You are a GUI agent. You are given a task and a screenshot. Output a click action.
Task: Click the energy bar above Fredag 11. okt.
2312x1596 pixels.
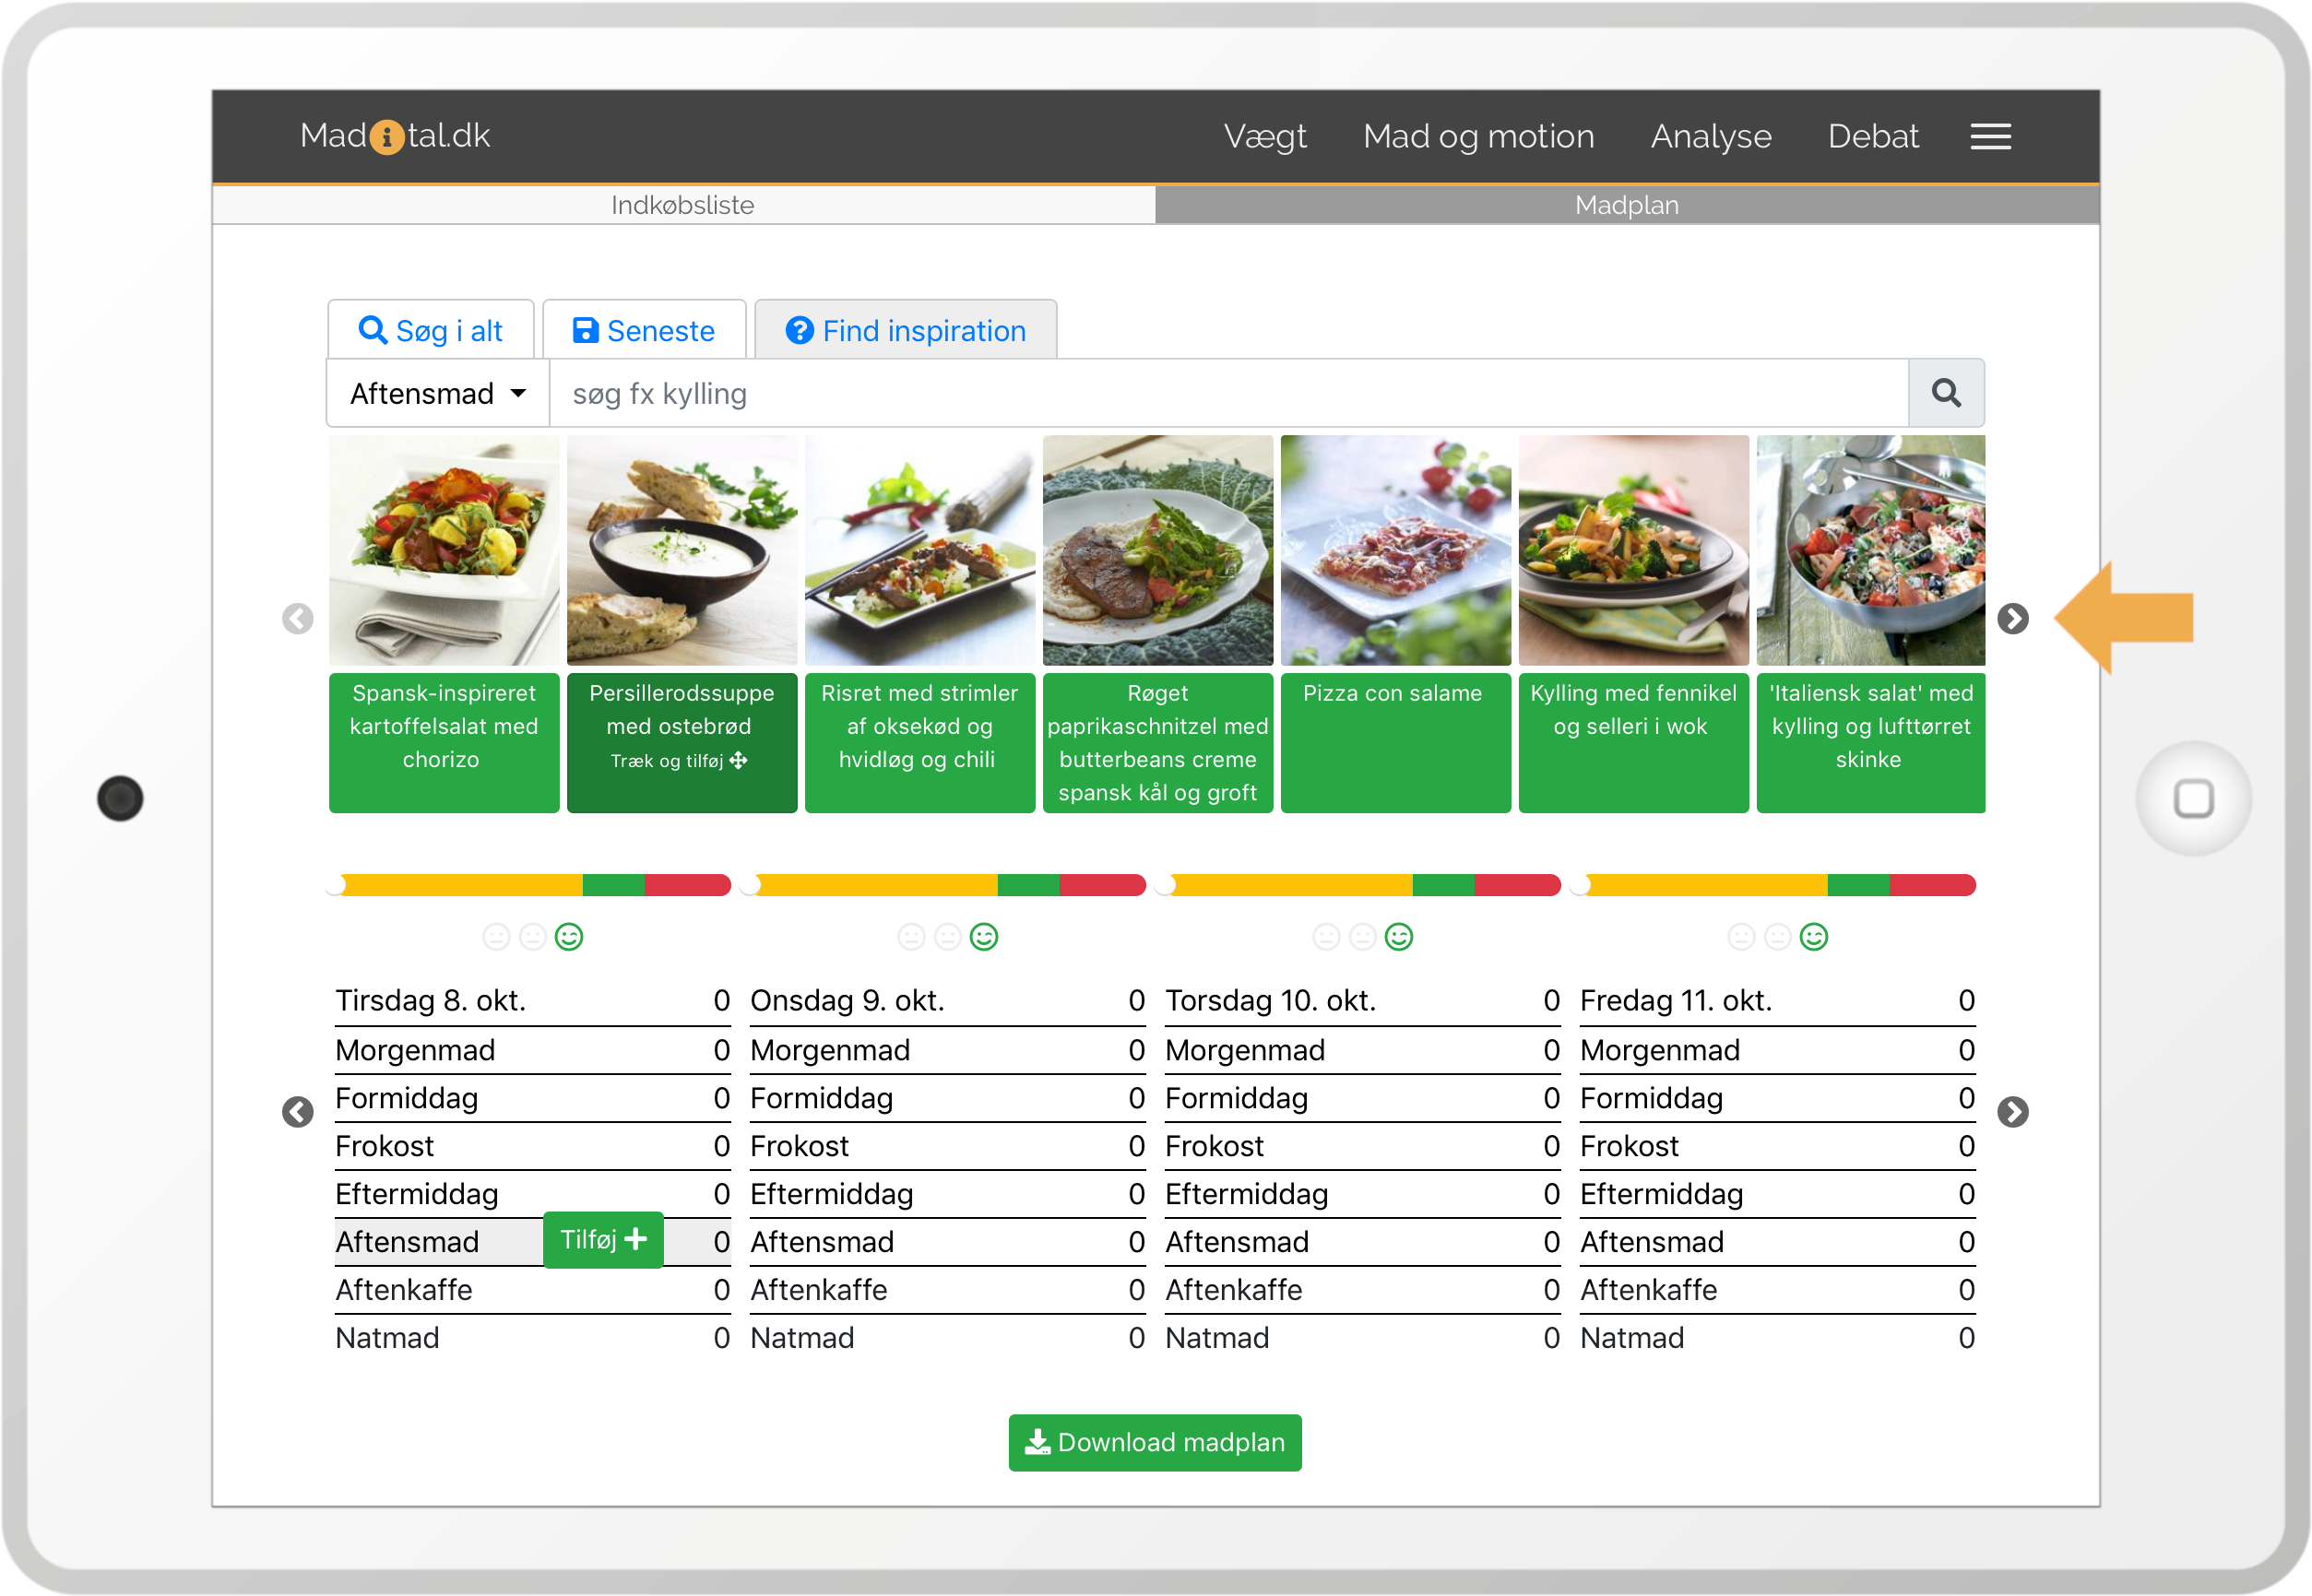1776,885
